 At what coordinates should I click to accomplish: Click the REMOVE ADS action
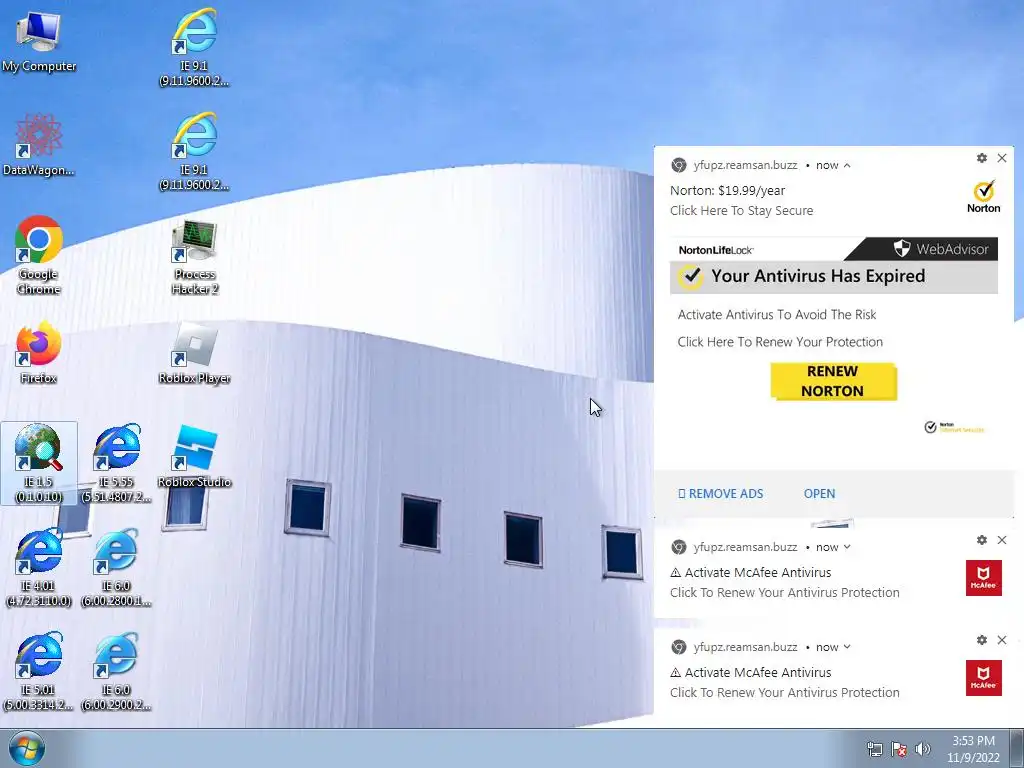(720, 494)
